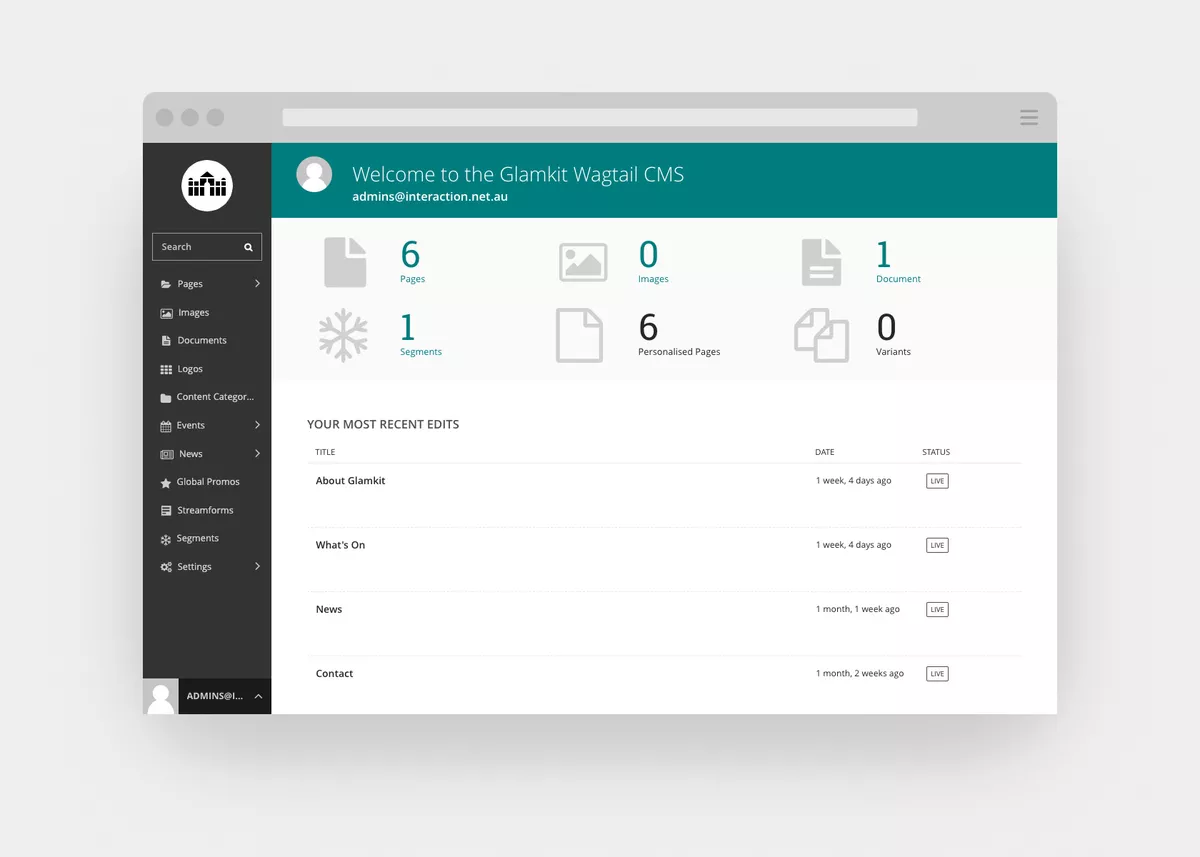Screen dimensions: 1200x857
Task: Select the Logos grid icon
Action: [x=166, y=368]
